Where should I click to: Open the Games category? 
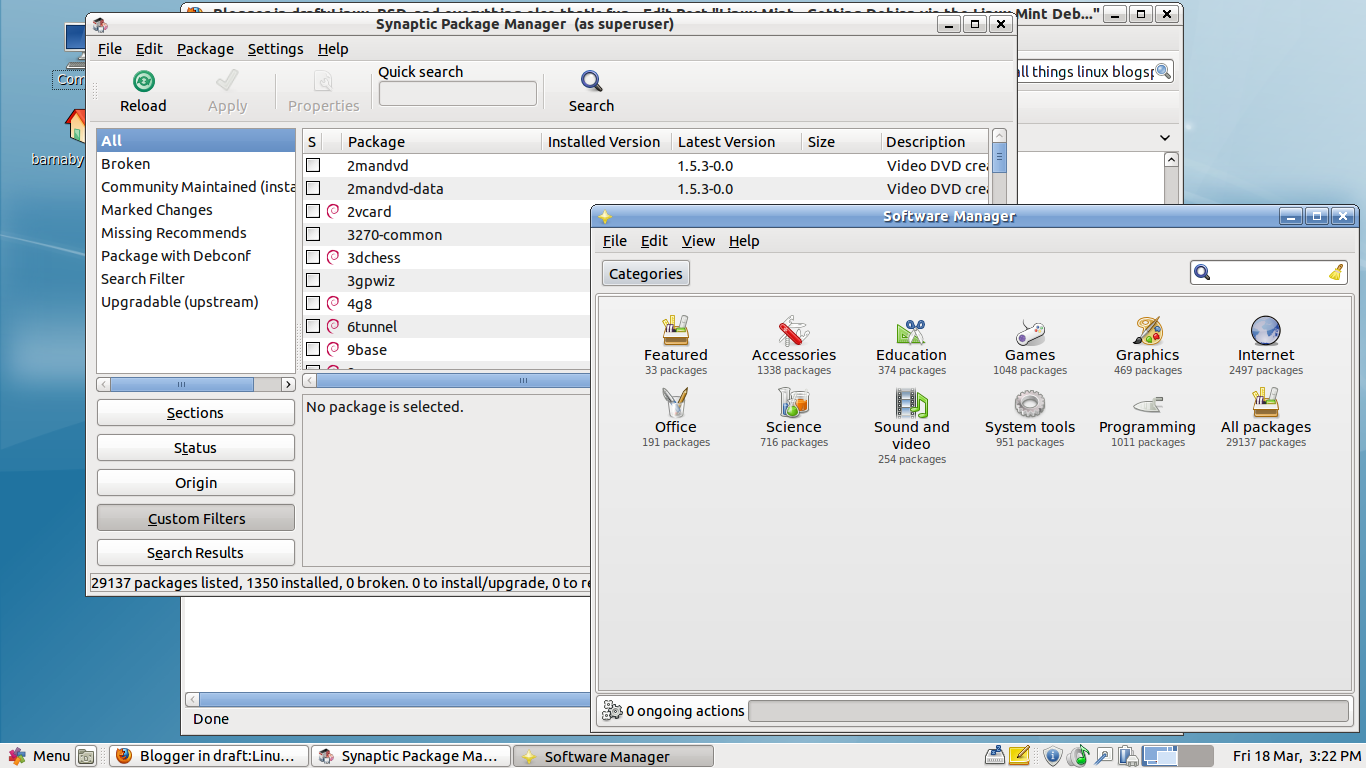pyautogui.click(x=1030, y=345)
